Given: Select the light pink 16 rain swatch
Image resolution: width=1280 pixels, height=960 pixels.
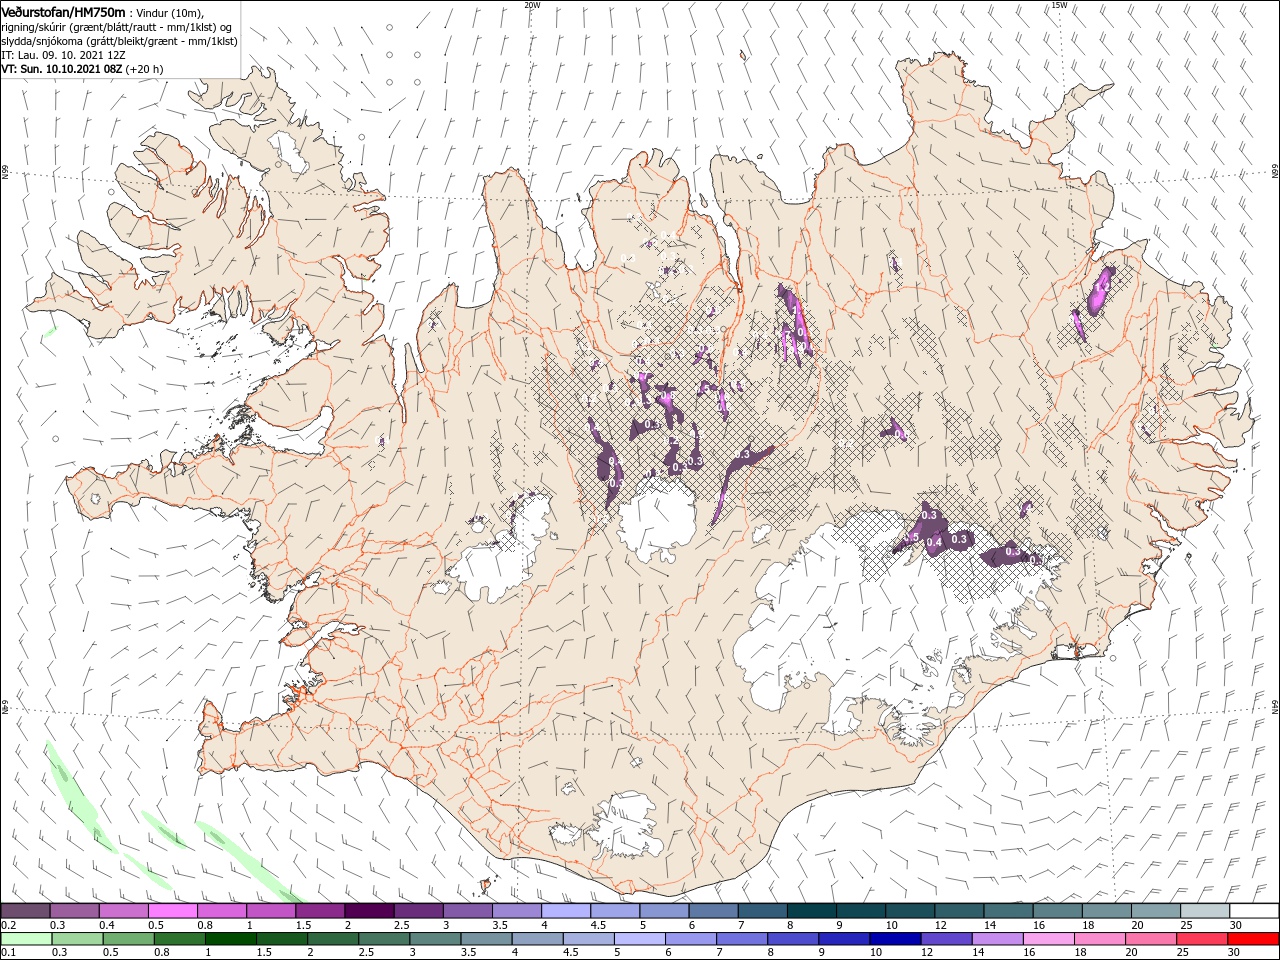Looking at the screenshot, I should tap(1048, 939).
